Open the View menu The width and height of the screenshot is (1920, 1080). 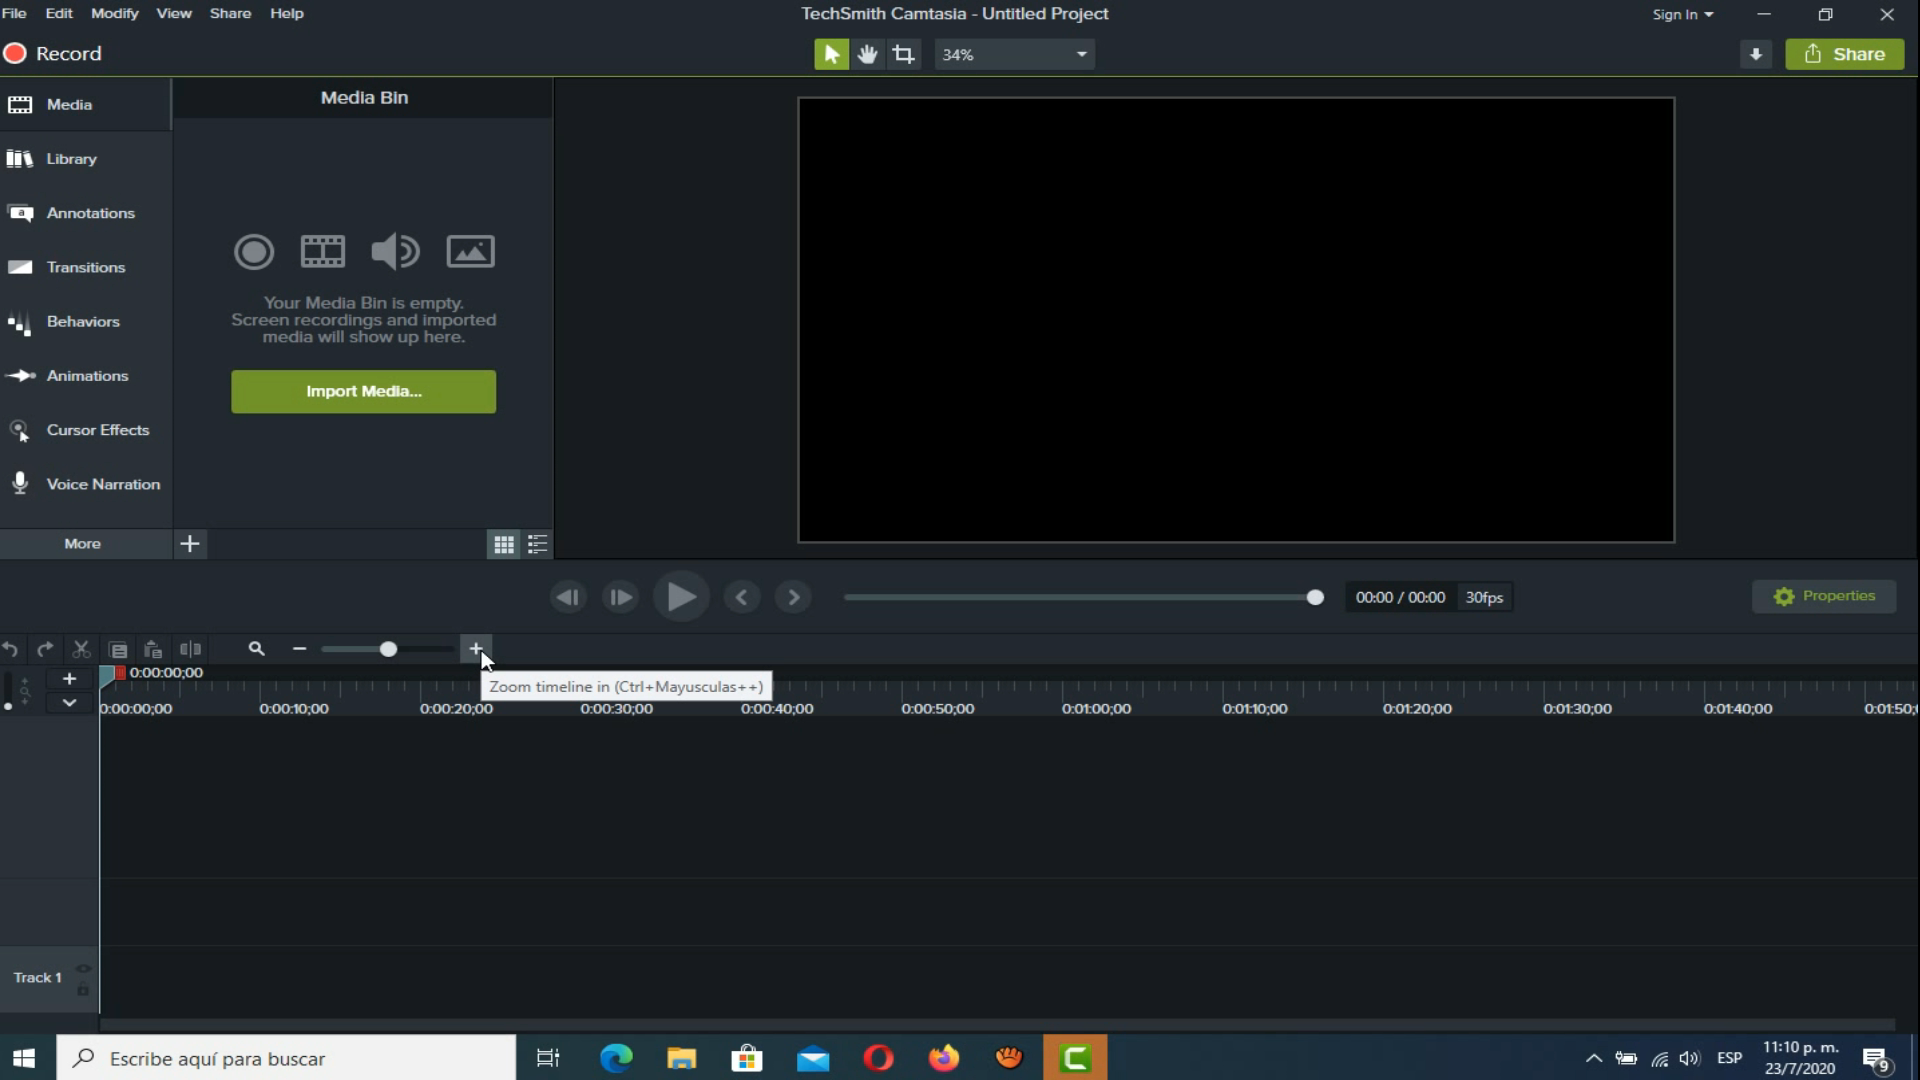coord(174,13)
